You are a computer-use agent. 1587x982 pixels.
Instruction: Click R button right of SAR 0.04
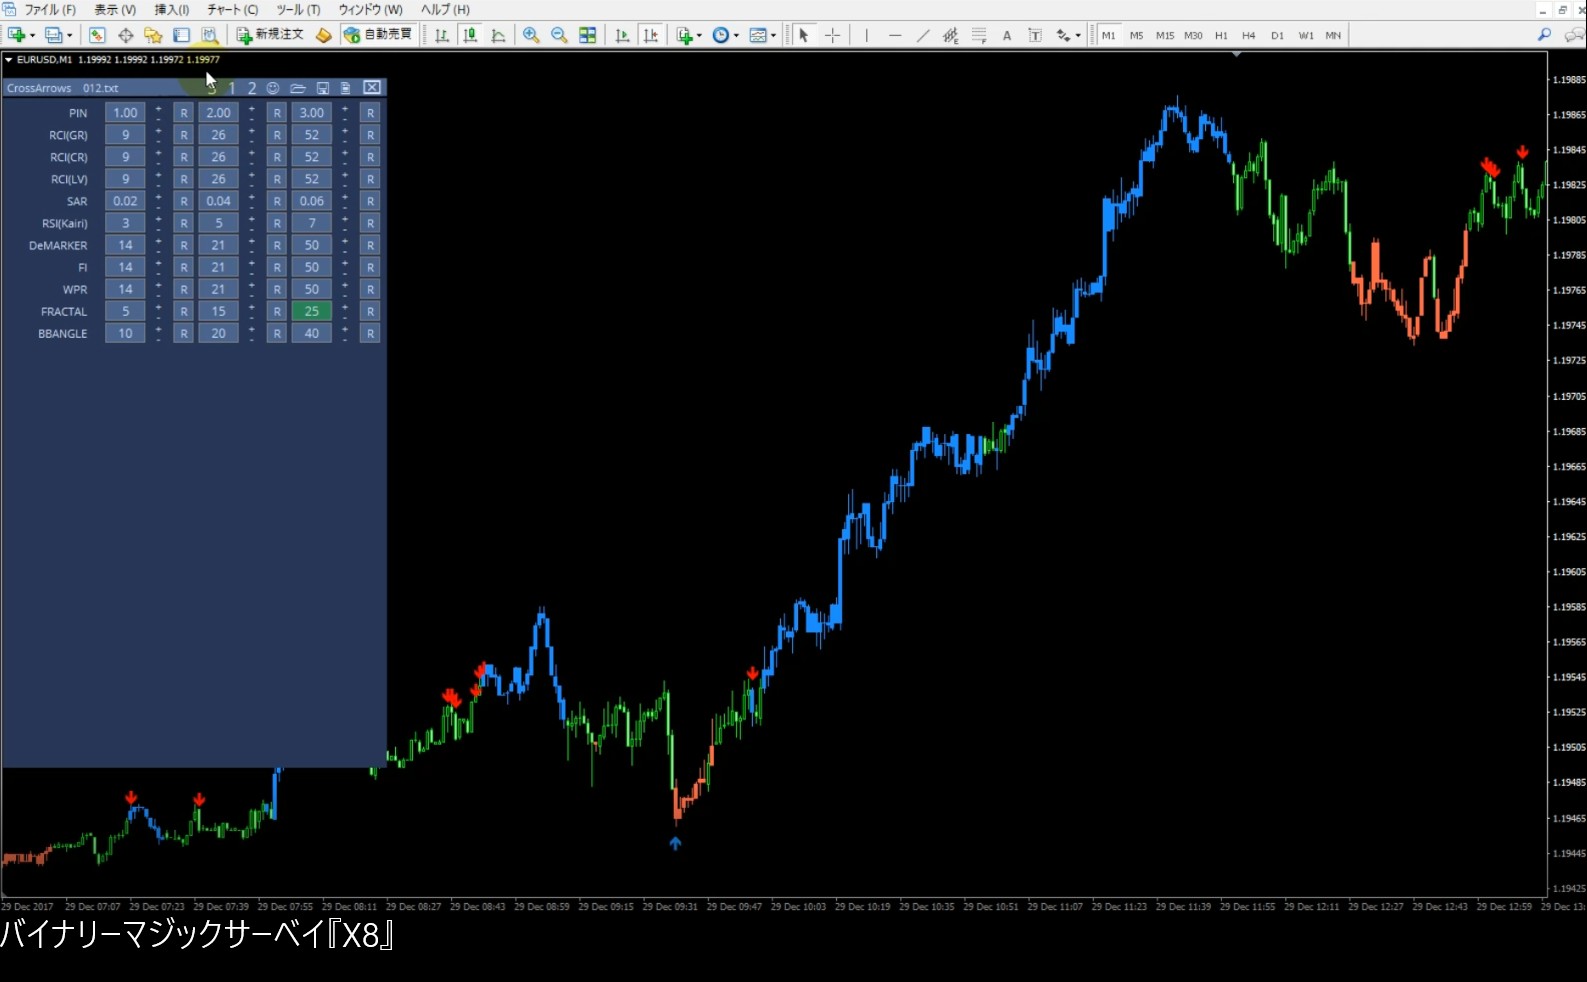tap(277, 201)
